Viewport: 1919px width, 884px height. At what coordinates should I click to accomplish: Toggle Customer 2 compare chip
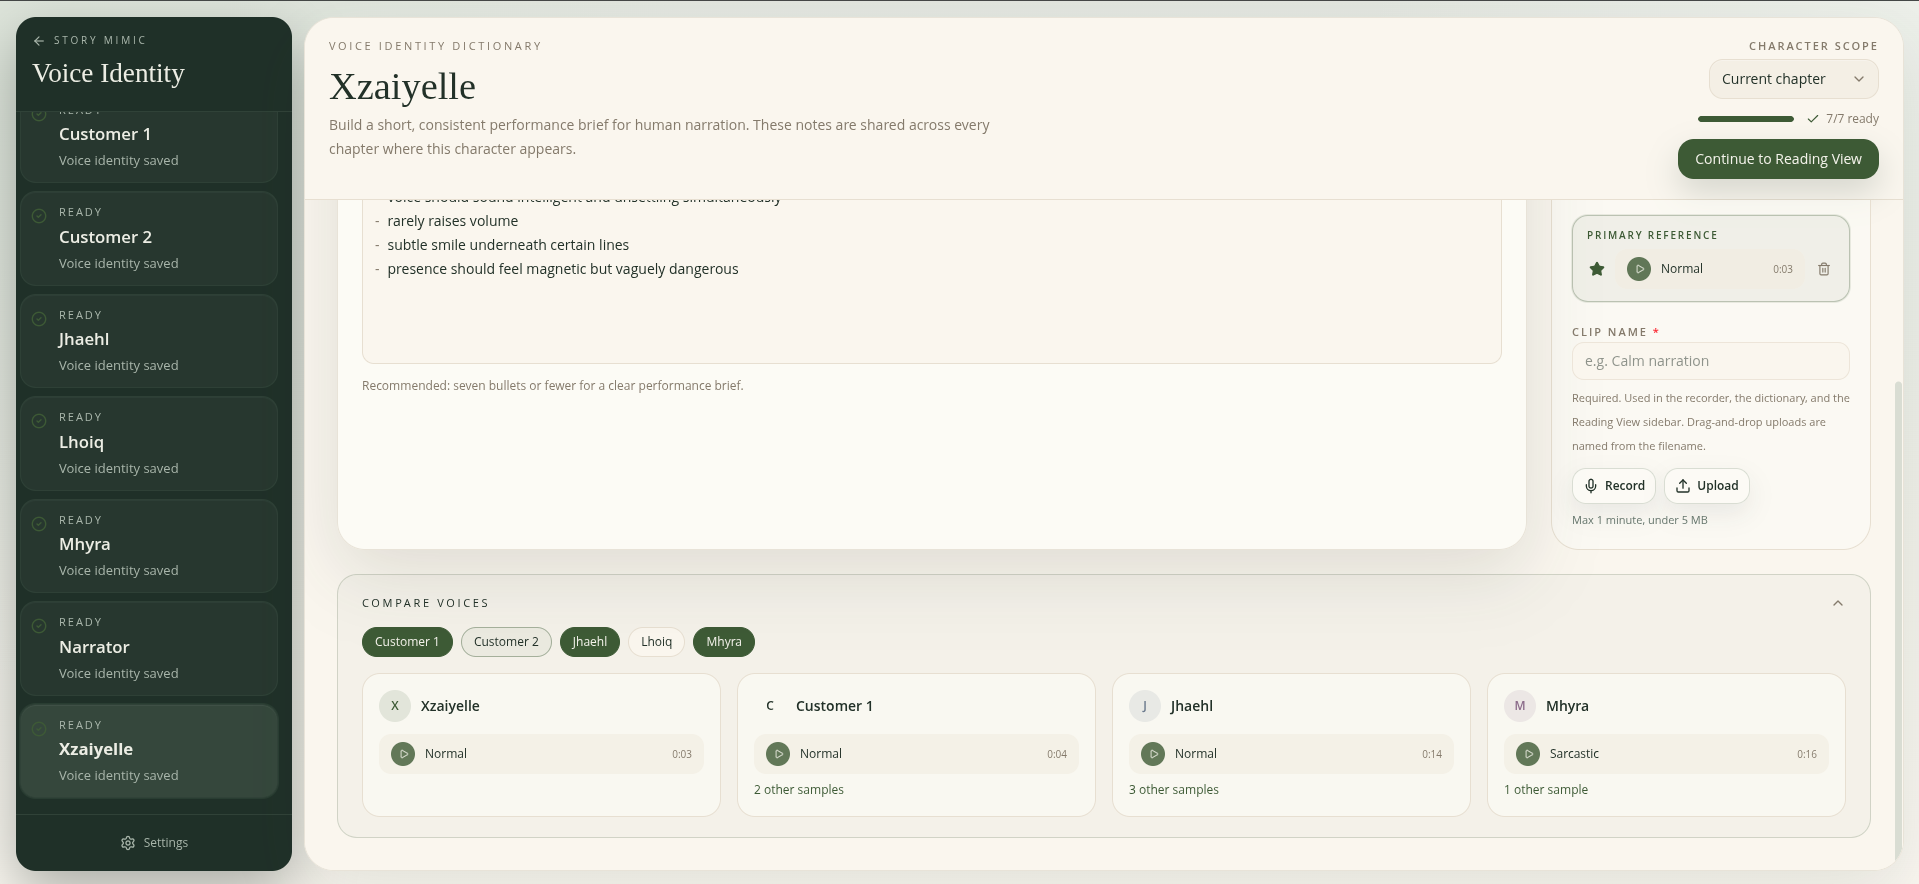click(506, 642)
